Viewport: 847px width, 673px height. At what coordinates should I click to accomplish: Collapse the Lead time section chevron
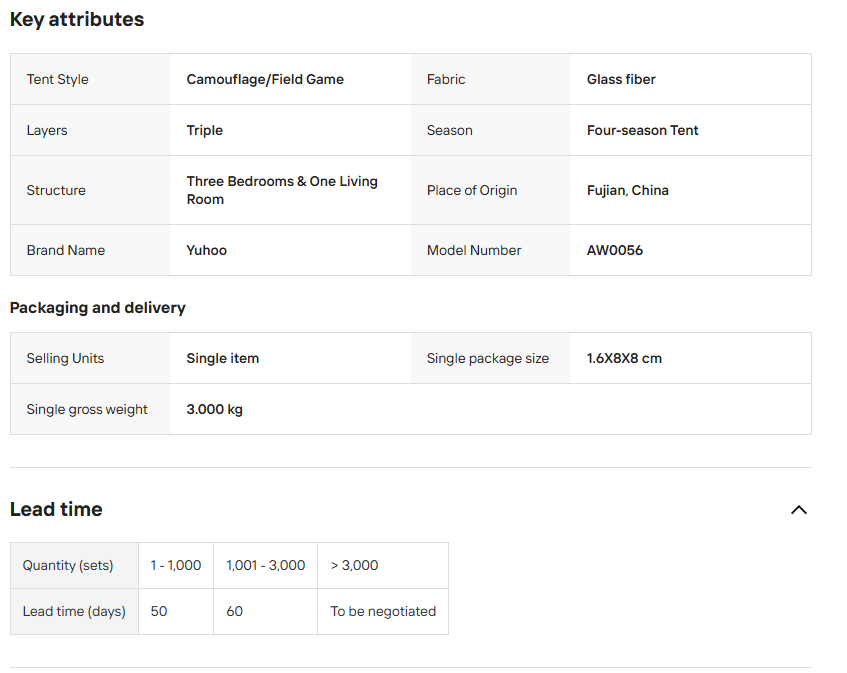[798, 510]
